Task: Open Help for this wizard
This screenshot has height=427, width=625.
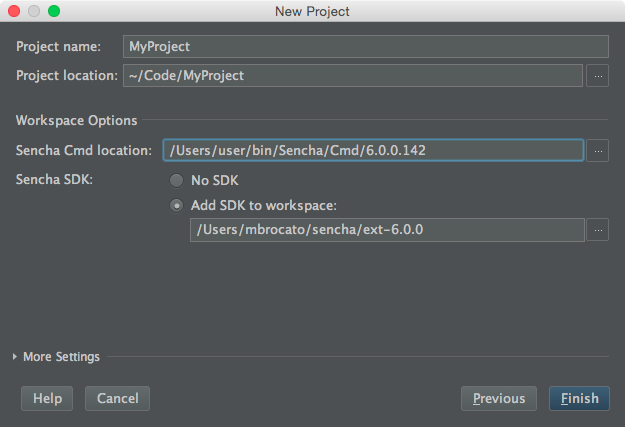Action: 47,398
